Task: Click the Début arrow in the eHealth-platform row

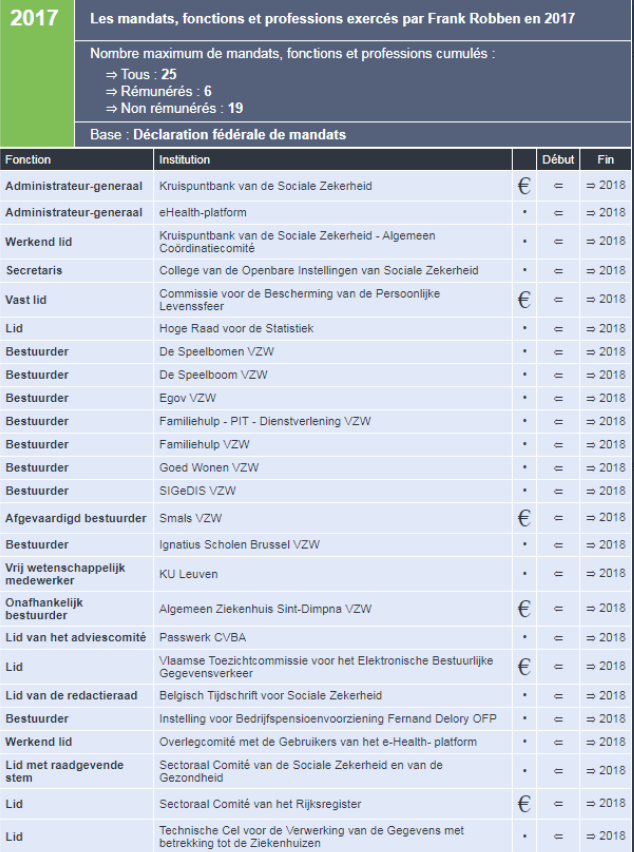Action: (x=558, y=213)
